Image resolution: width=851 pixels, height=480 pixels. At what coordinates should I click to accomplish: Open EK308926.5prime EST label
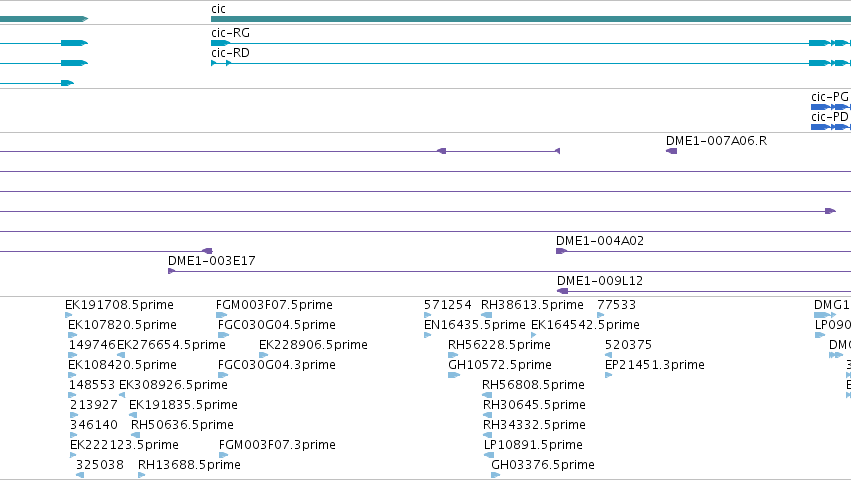pyautogui.click(x=173, y=385)
